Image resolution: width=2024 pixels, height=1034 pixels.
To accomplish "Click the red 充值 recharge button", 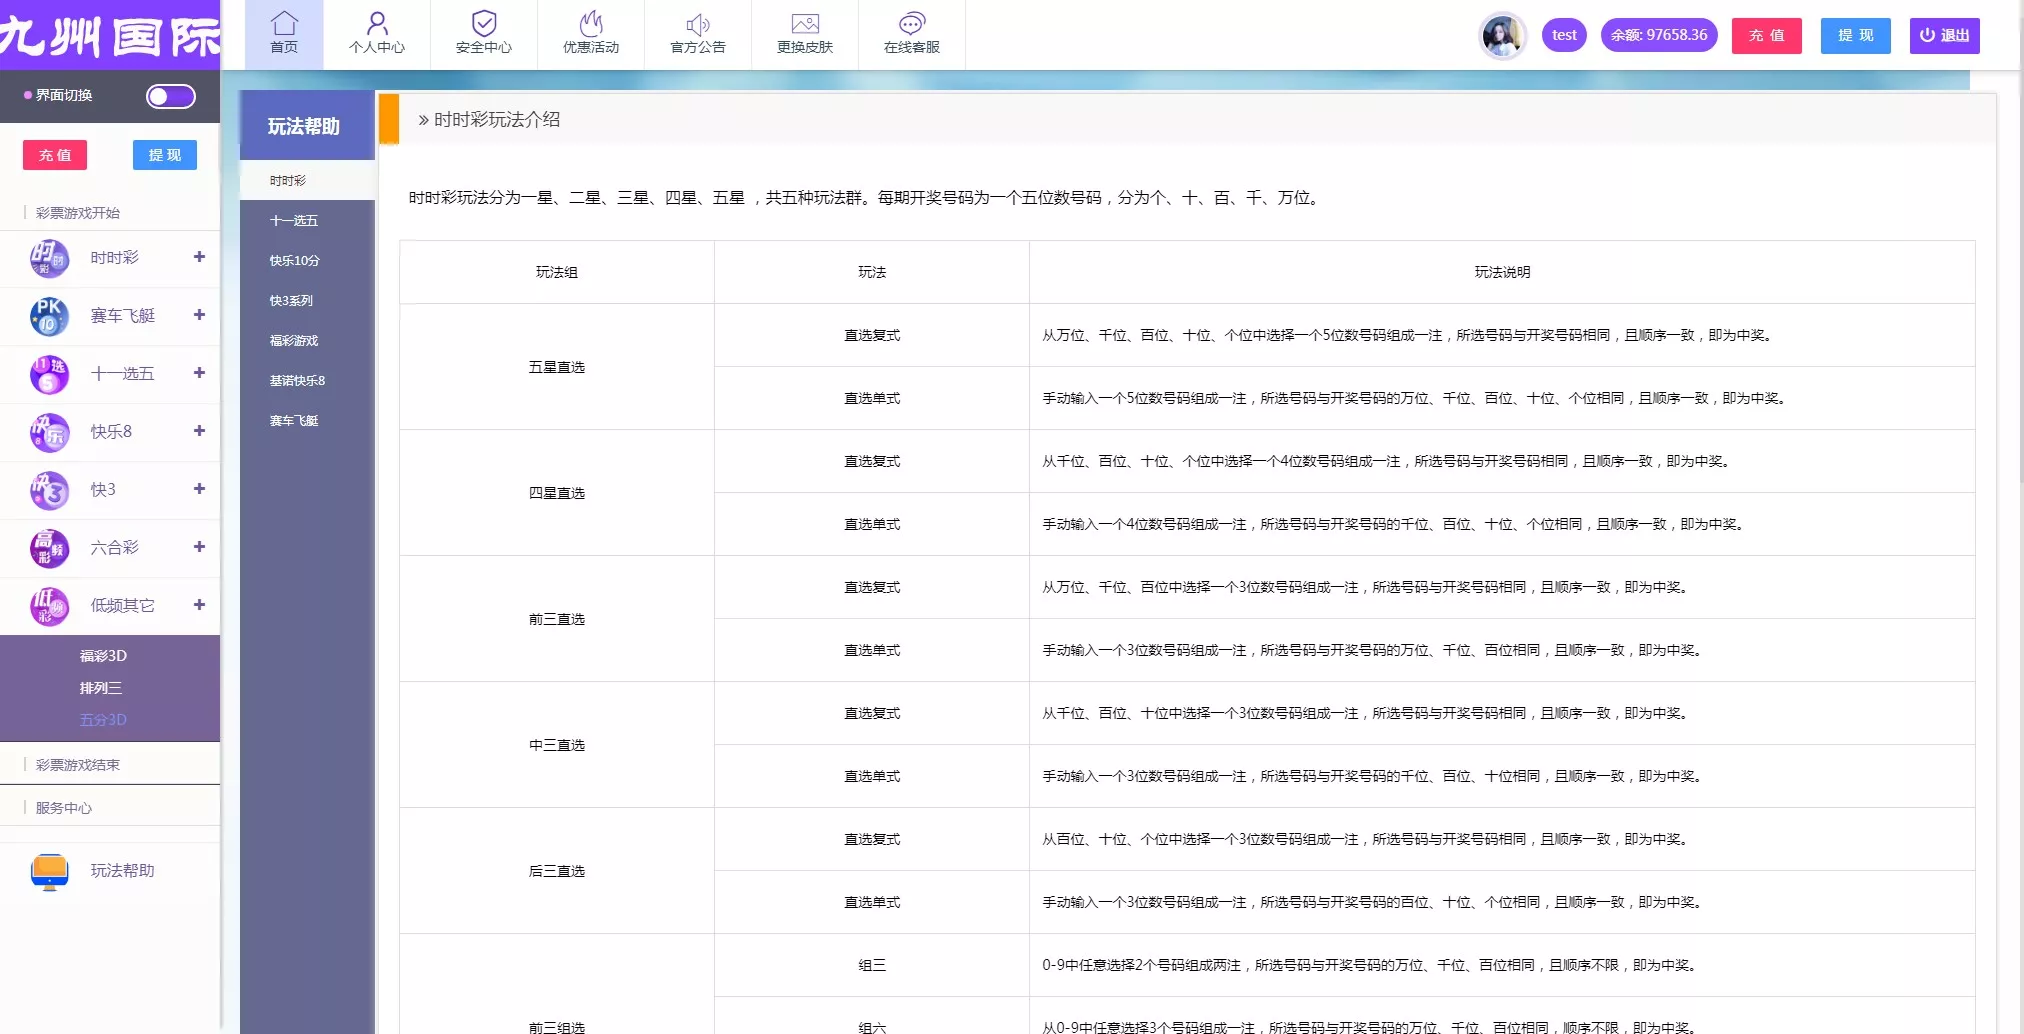I will pyautogui.click(x=1766, y=35).
